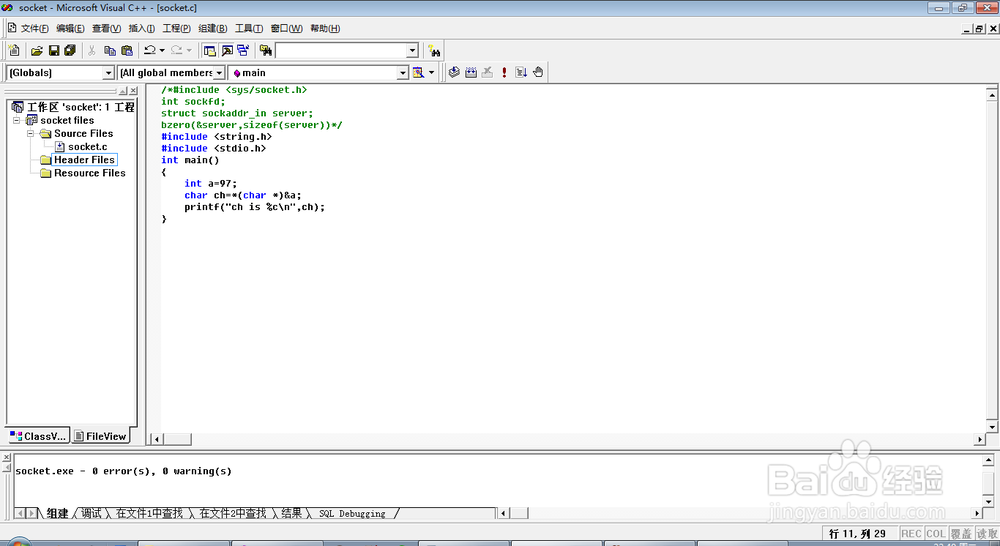1000x546 pixels.
Task: Select the Header Files folder
Action: coord(84,159)
